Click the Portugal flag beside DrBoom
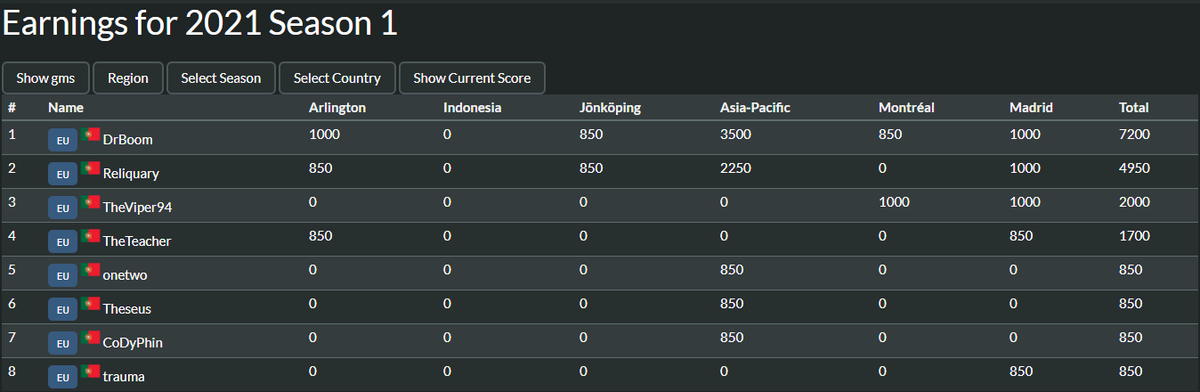Screen dimensions: 1200x392 pyautogui.click(x=91, y=133)
